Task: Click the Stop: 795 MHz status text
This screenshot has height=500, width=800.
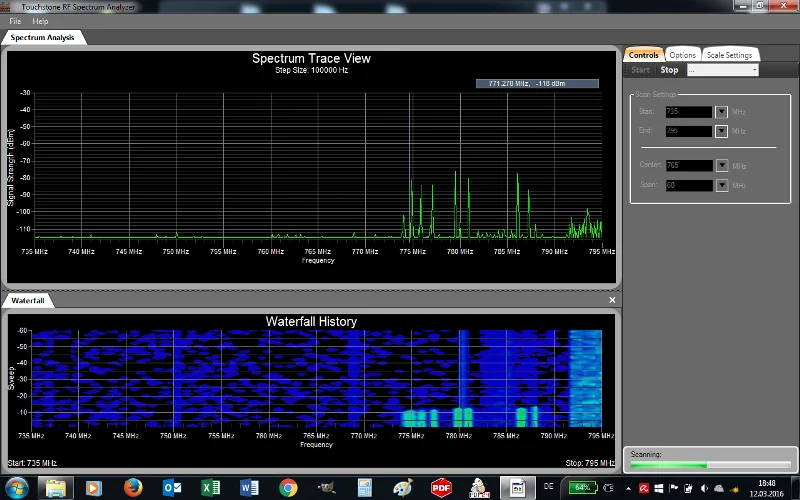Action: click(x=590, y=463)
